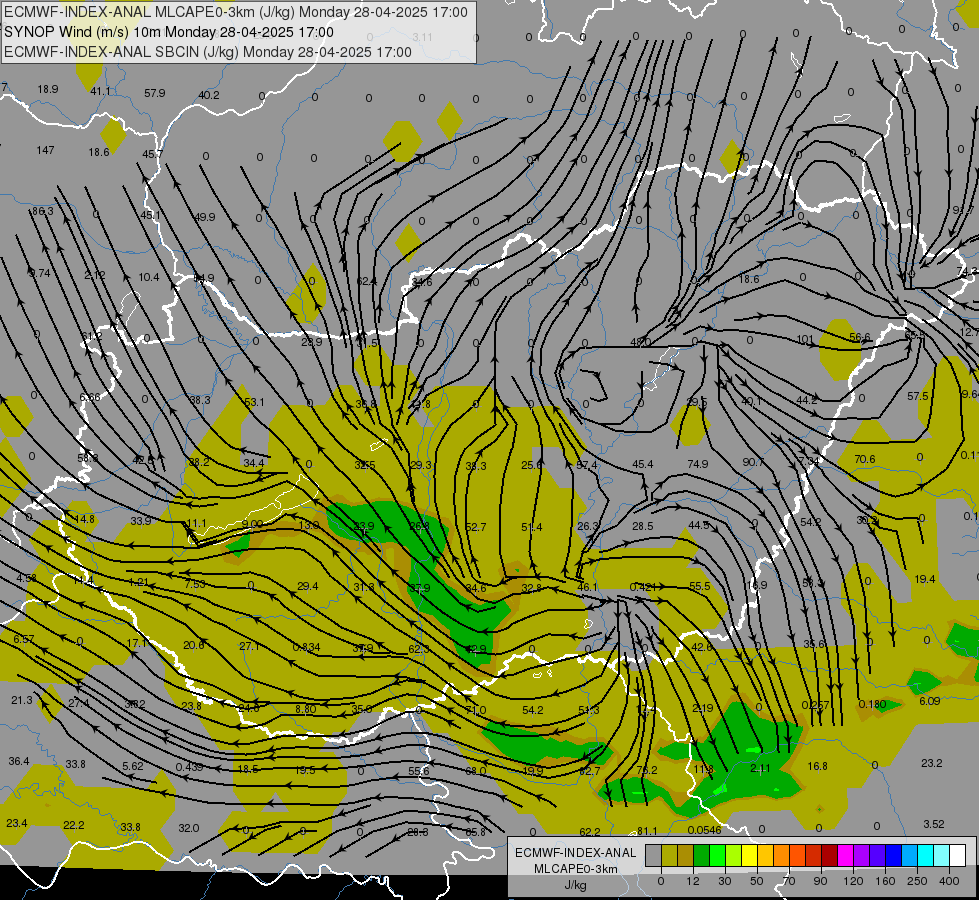Select the J/kg unit label in legend
This screenshot has height=900, width=979.
coord(575,885)
